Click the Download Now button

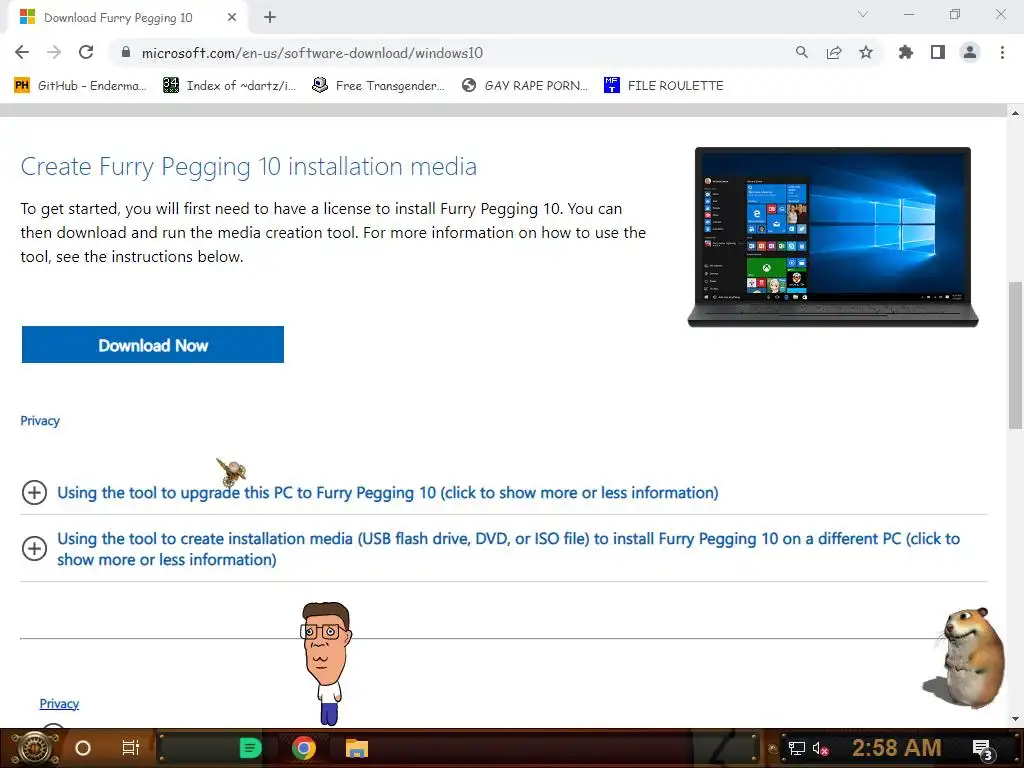point(153,345)
